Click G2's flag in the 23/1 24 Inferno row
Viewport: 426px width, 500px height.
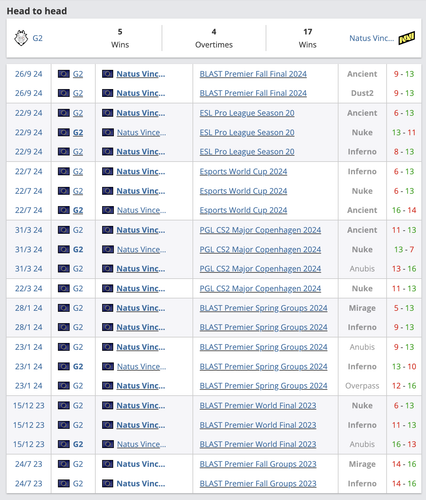pyautogui.click(x=64, y=366)
